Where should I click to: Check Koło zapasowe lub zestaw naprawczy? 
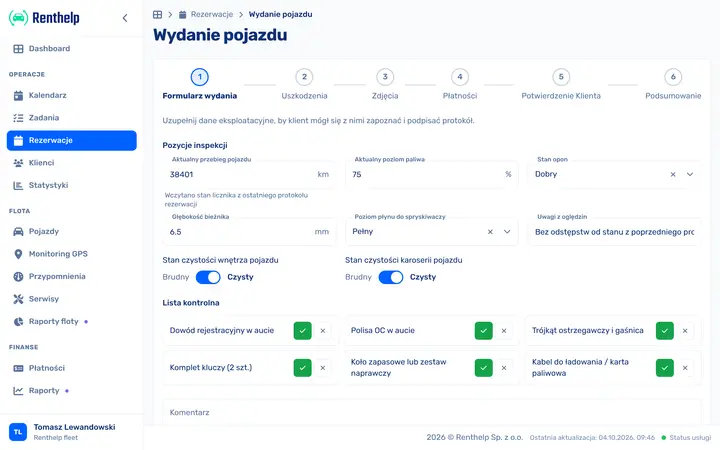point(484,368)
